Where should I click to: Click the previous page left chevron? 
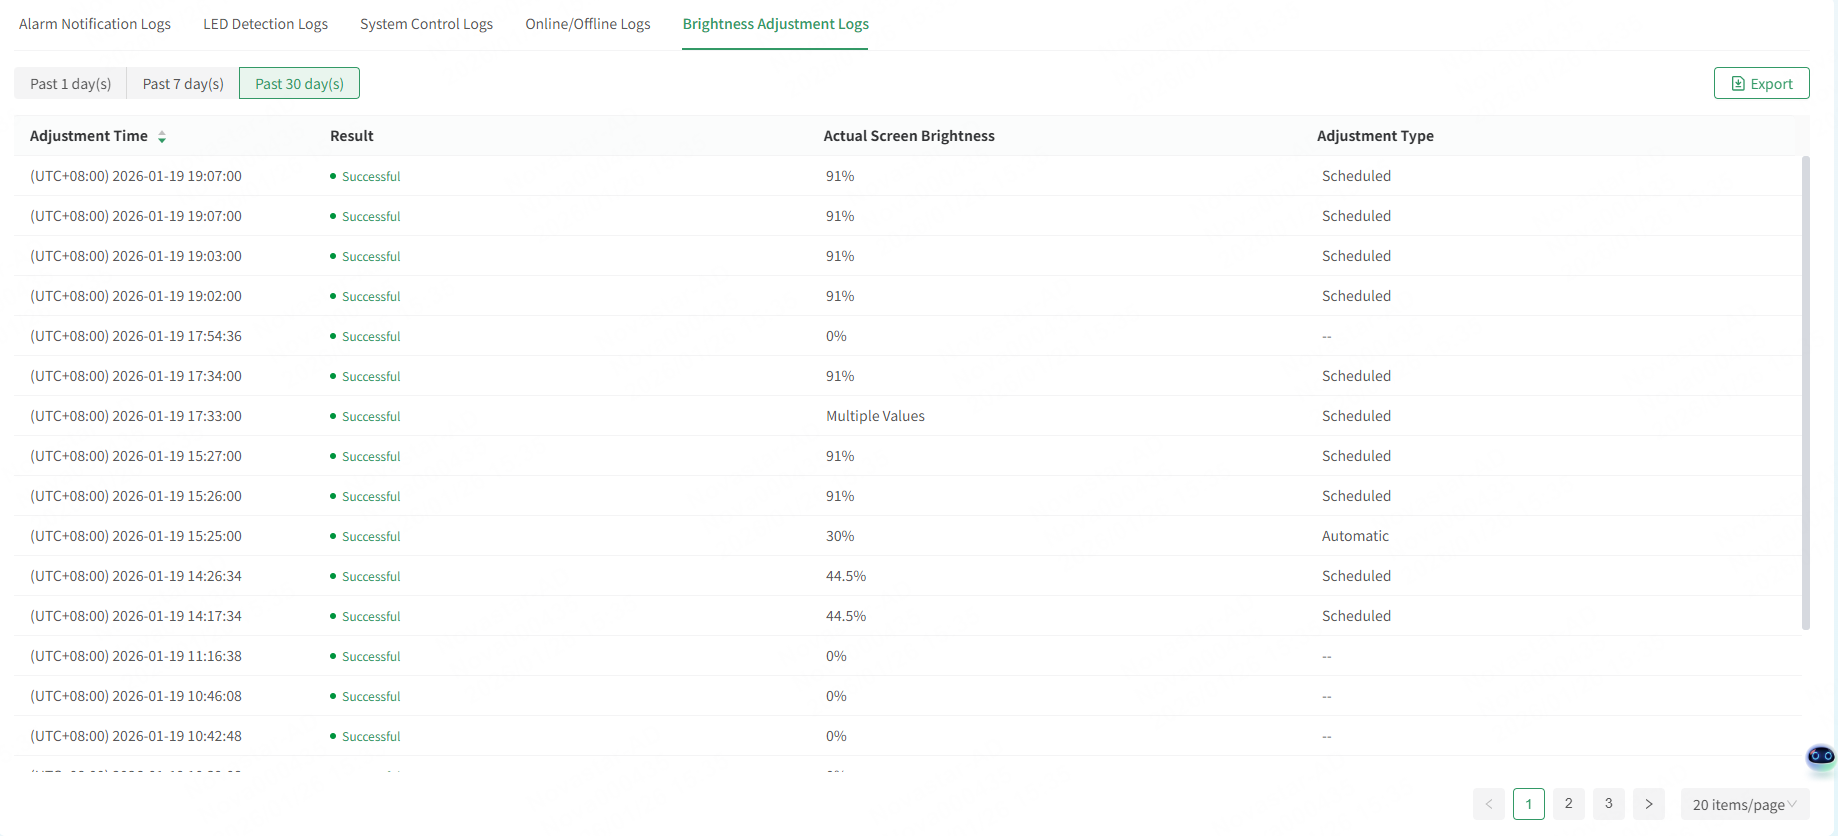[x=1489, y=804]
